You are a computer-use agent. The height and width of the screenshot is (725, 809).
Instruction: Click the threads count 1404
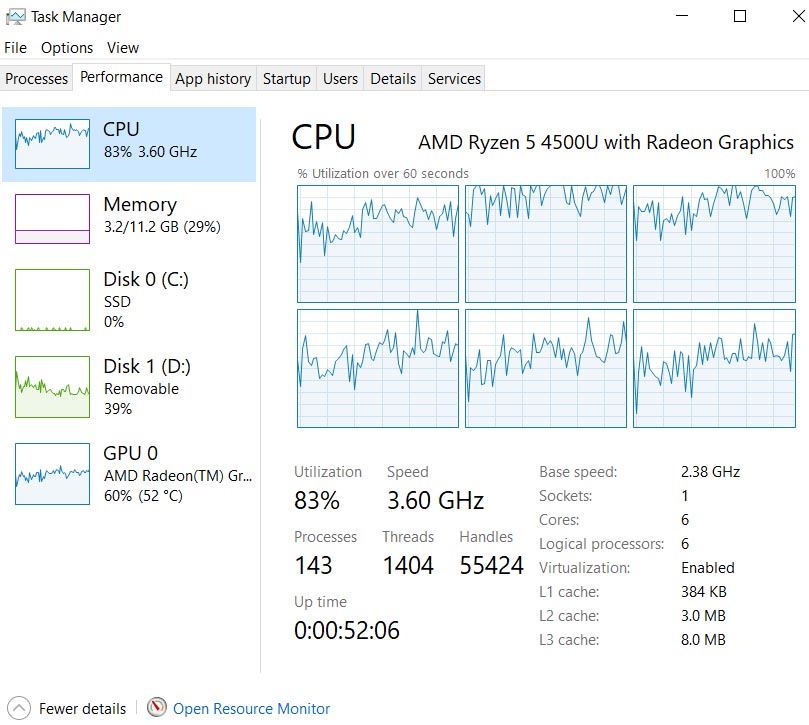pos(408,565)
